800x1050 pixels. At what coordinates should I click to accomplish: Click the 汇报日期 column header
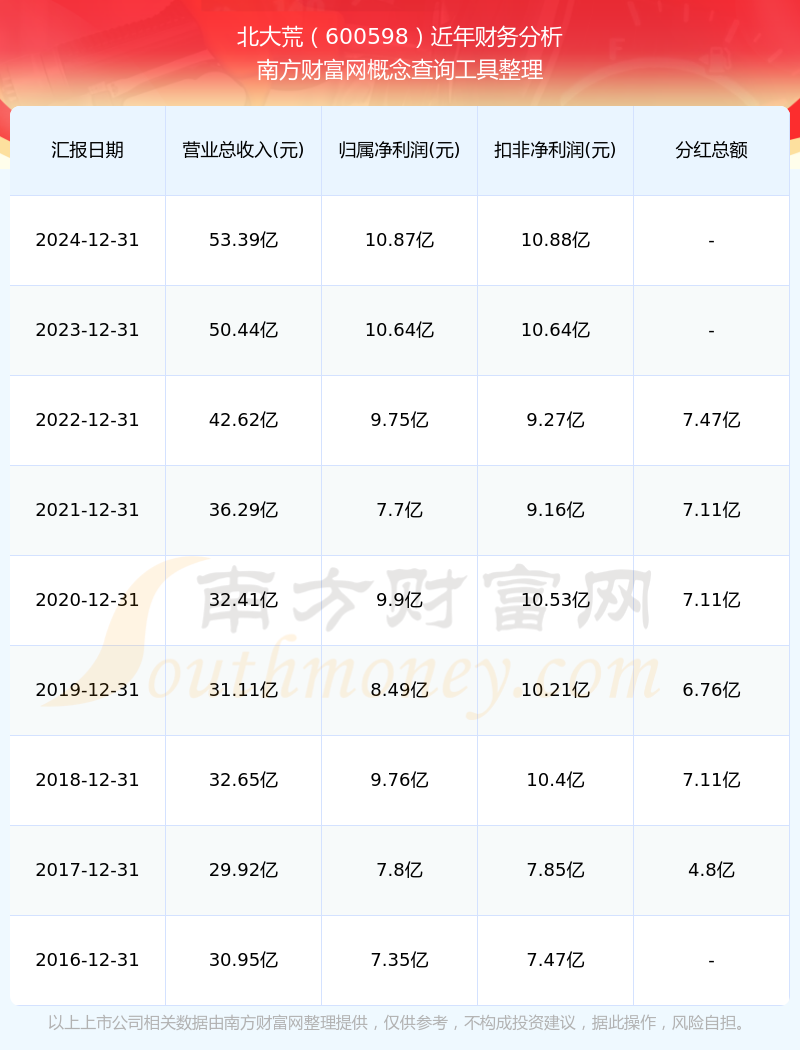pyautogui.click(x=88, y=150)
